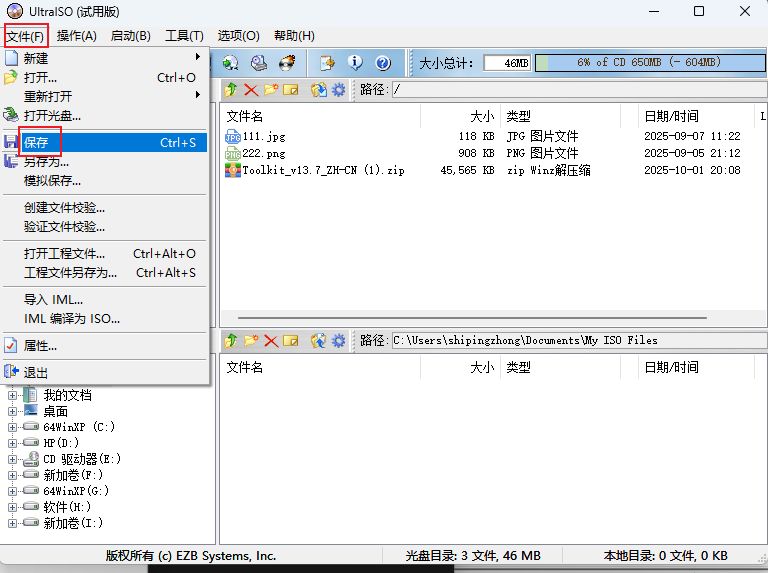768x573 pixels.
Task: Click 退出 to exit the application
Action: [36, 372]
